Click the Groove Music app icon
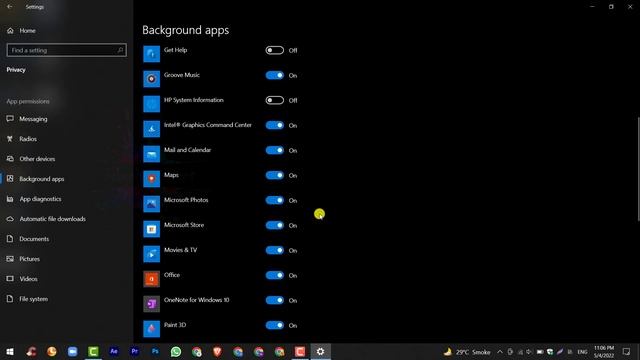This screenshot has height=360, width=640. pyautogui.click(x=151, y=79)
